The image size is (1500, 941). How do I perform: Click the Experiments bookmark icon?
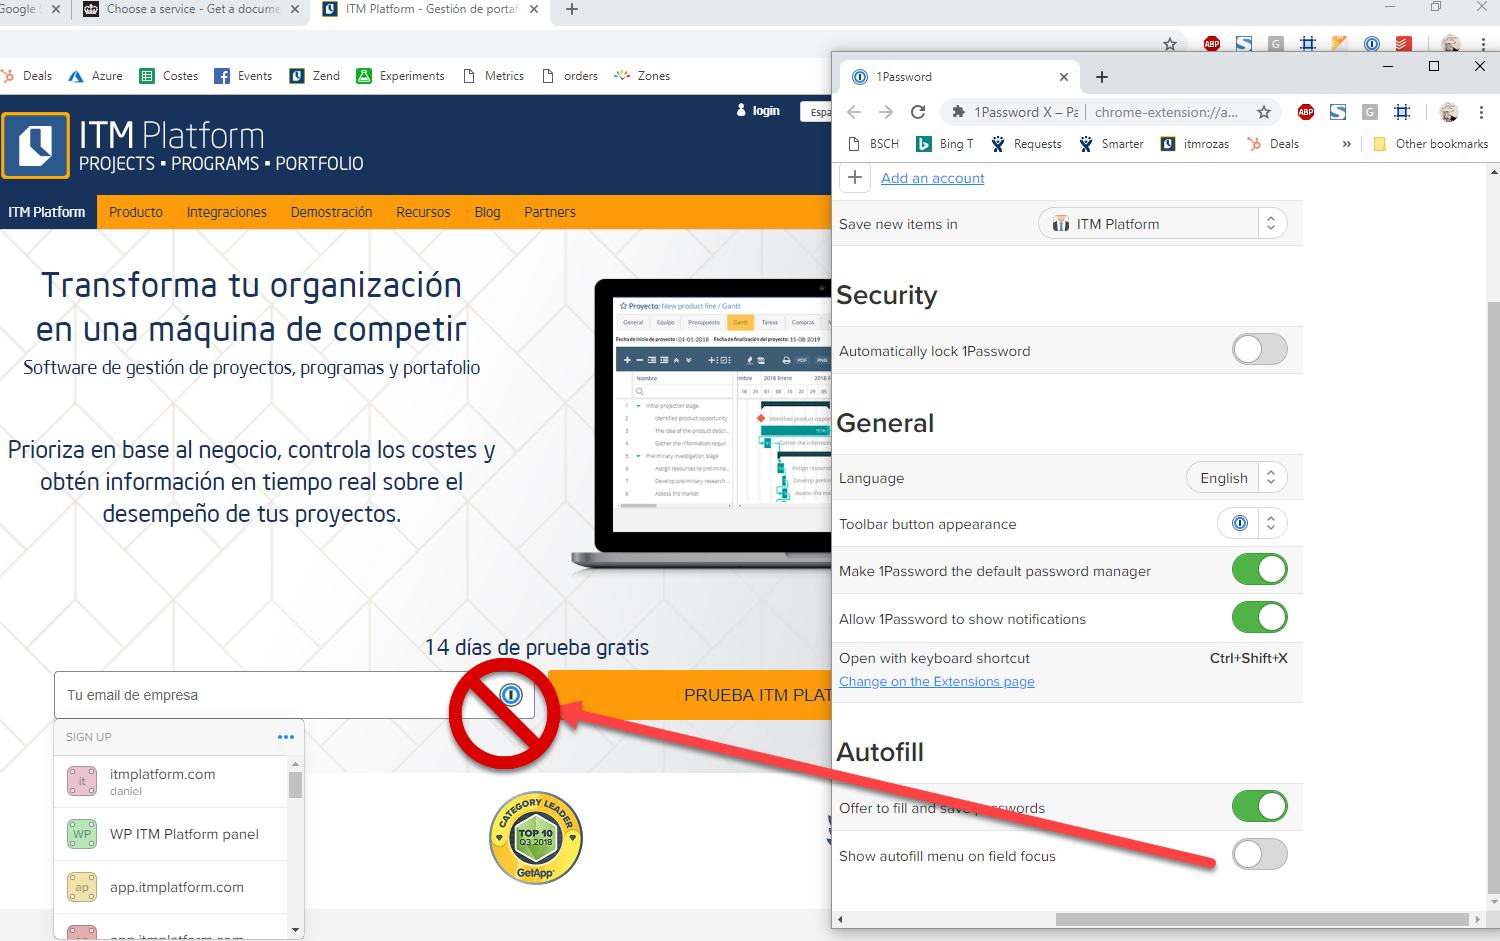pos(367,75)
